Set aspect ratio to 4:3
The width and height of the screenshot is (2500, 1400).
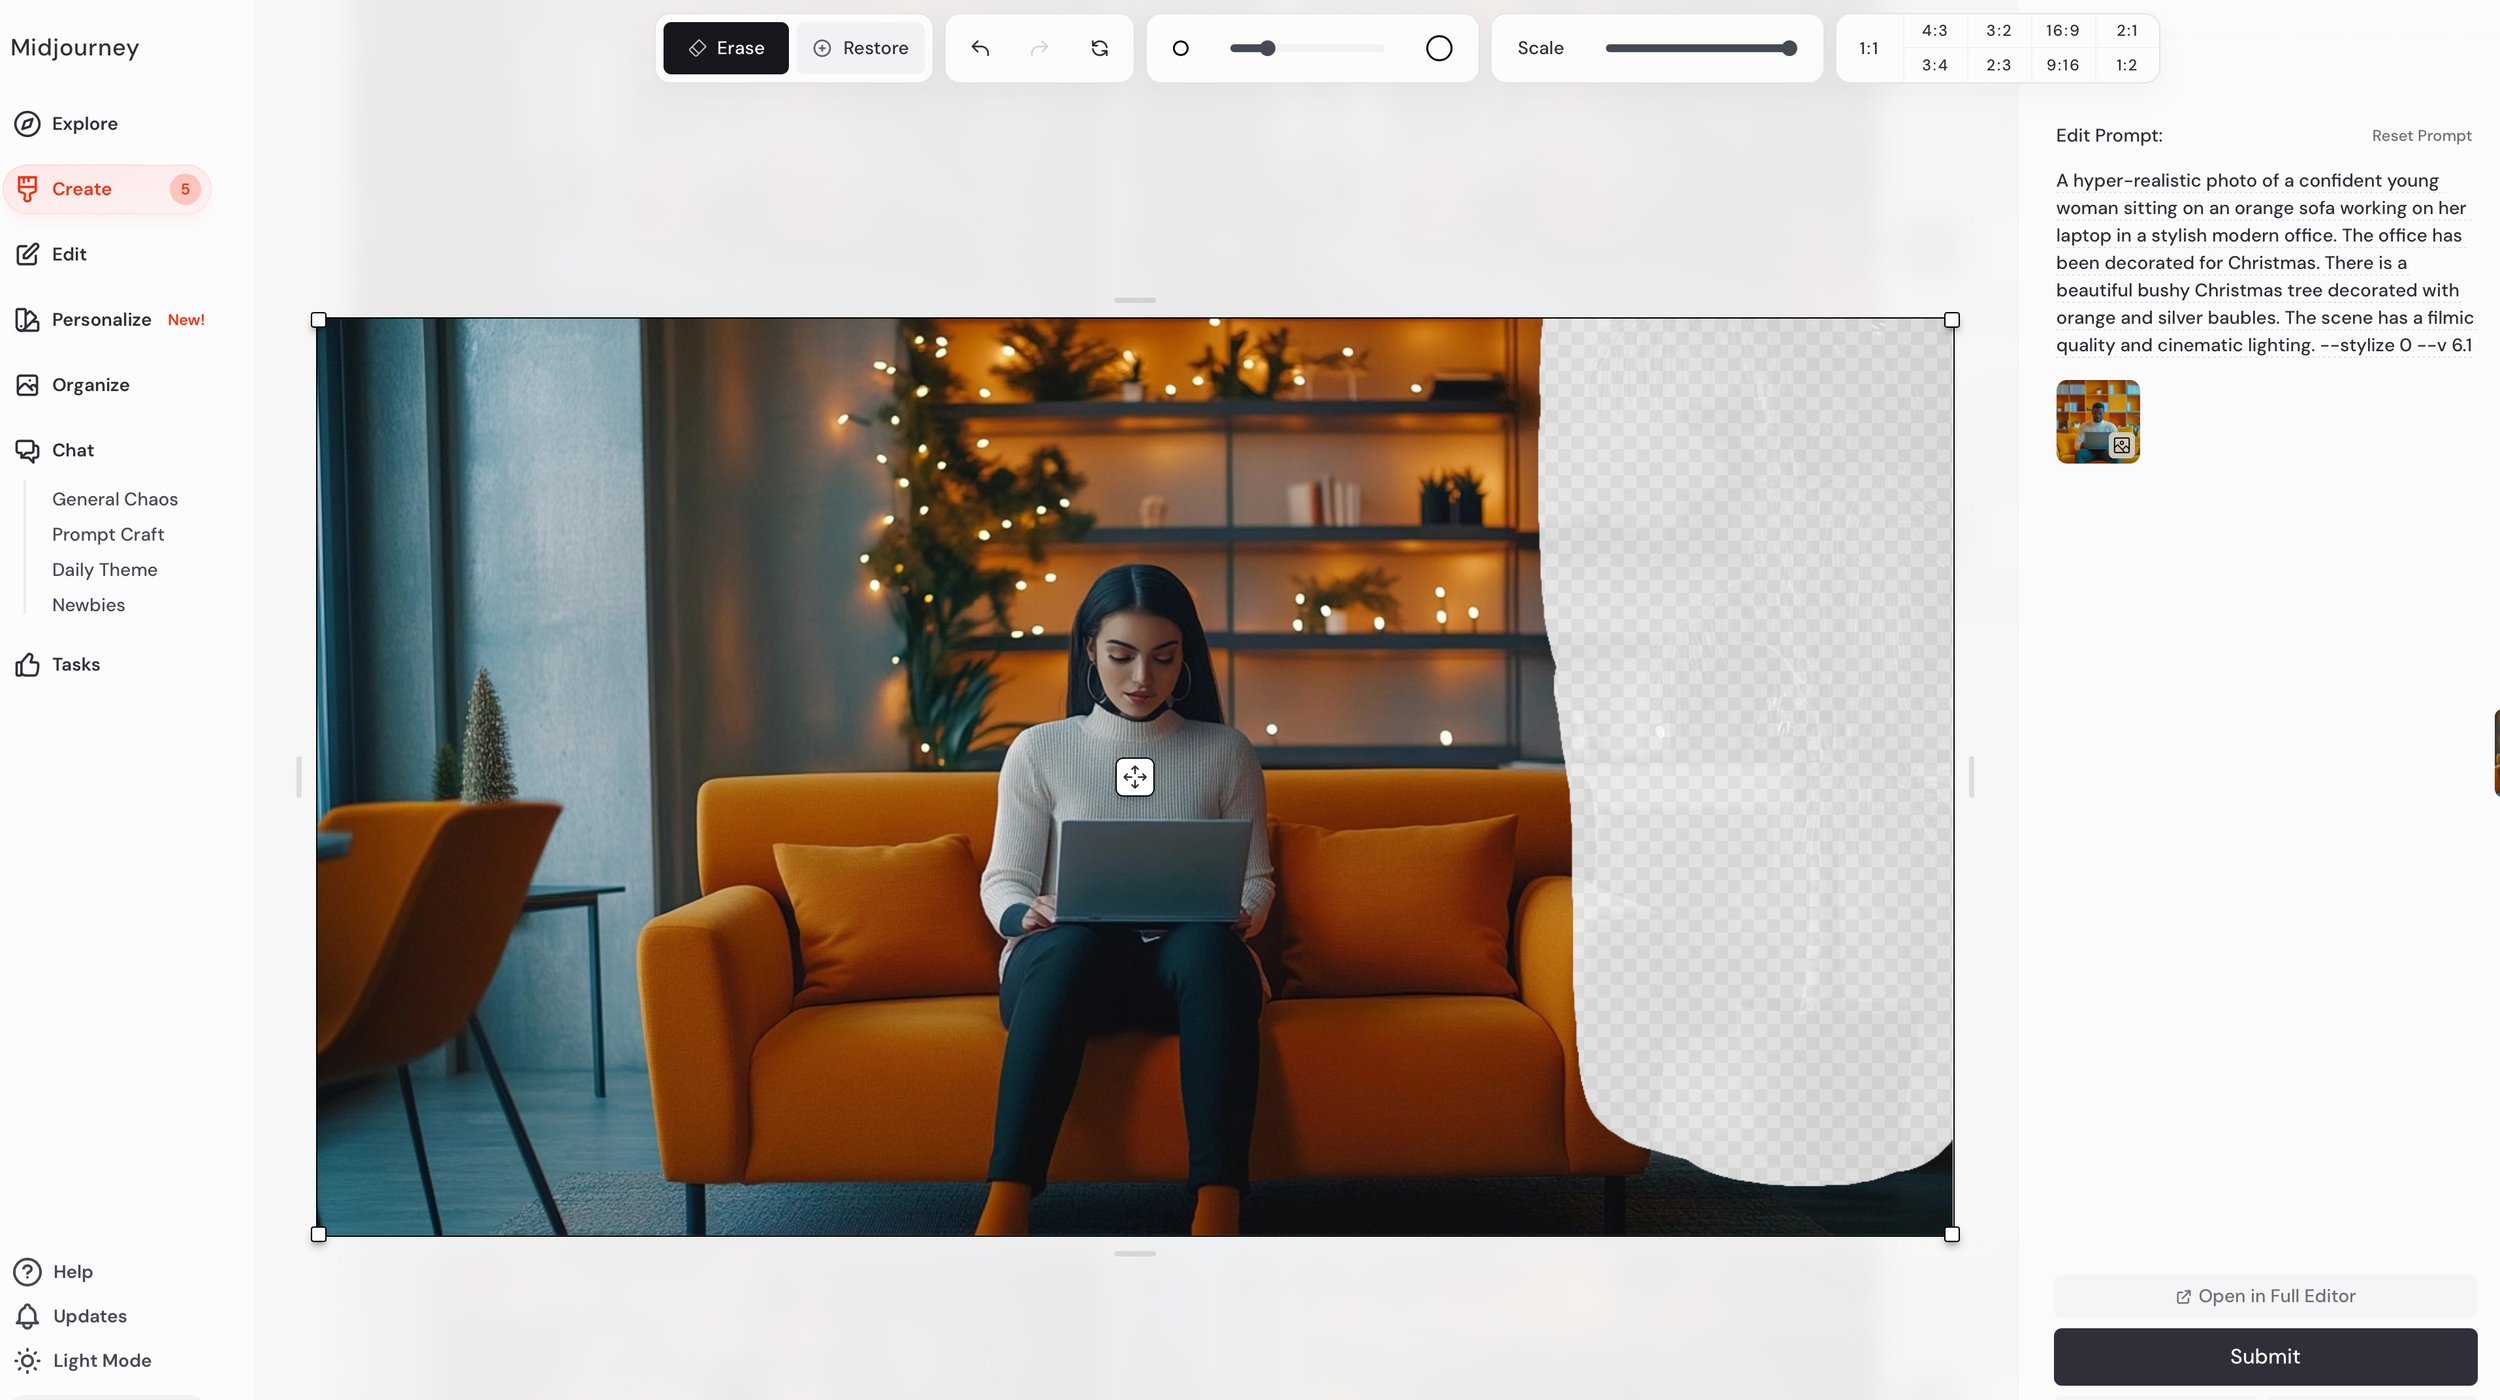pyautogui.click(x=1934, y=31)
